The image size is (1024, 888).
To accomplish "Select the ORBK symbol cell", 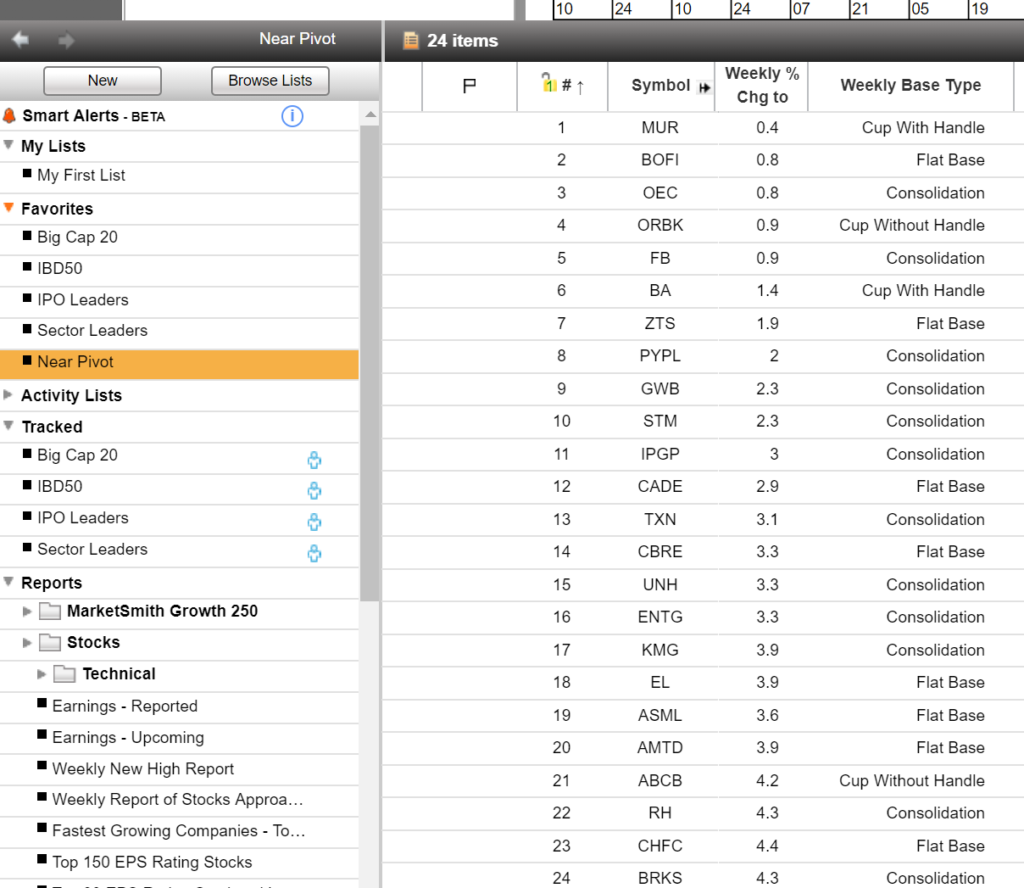I will [x=660, y=225].
